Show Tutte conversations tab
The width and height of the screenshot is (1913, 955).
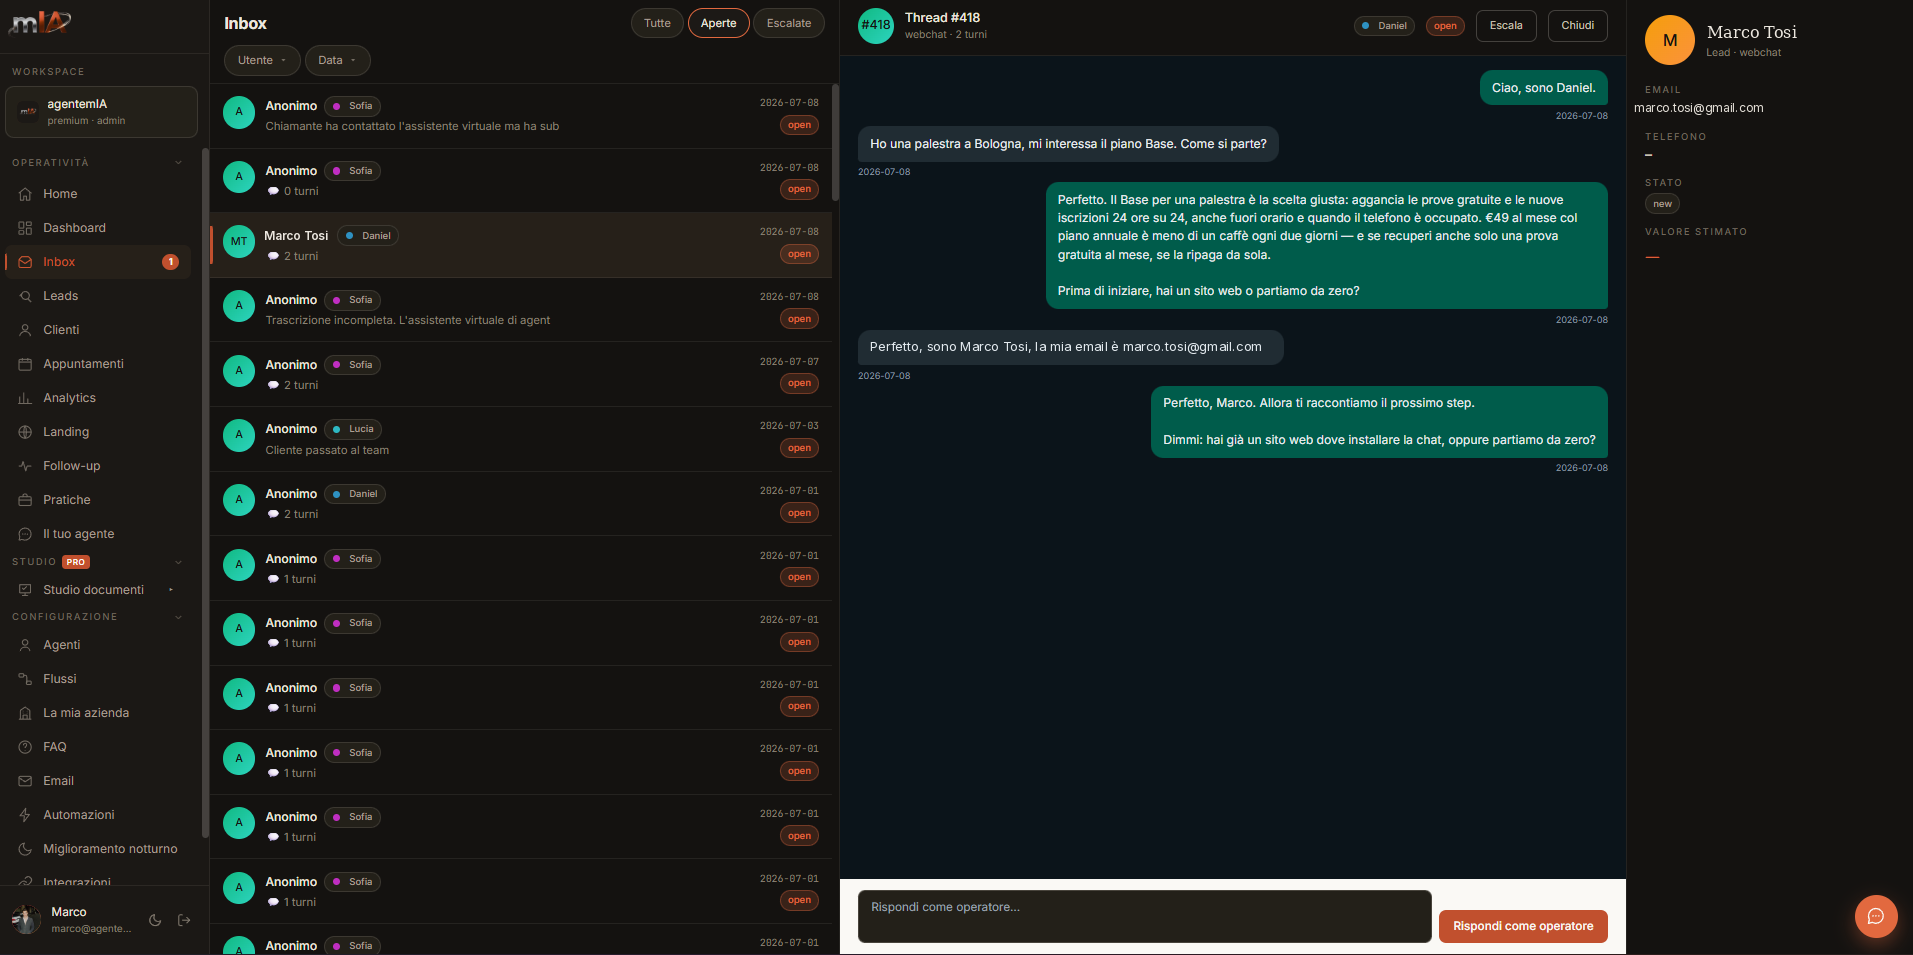coord(657,23)
